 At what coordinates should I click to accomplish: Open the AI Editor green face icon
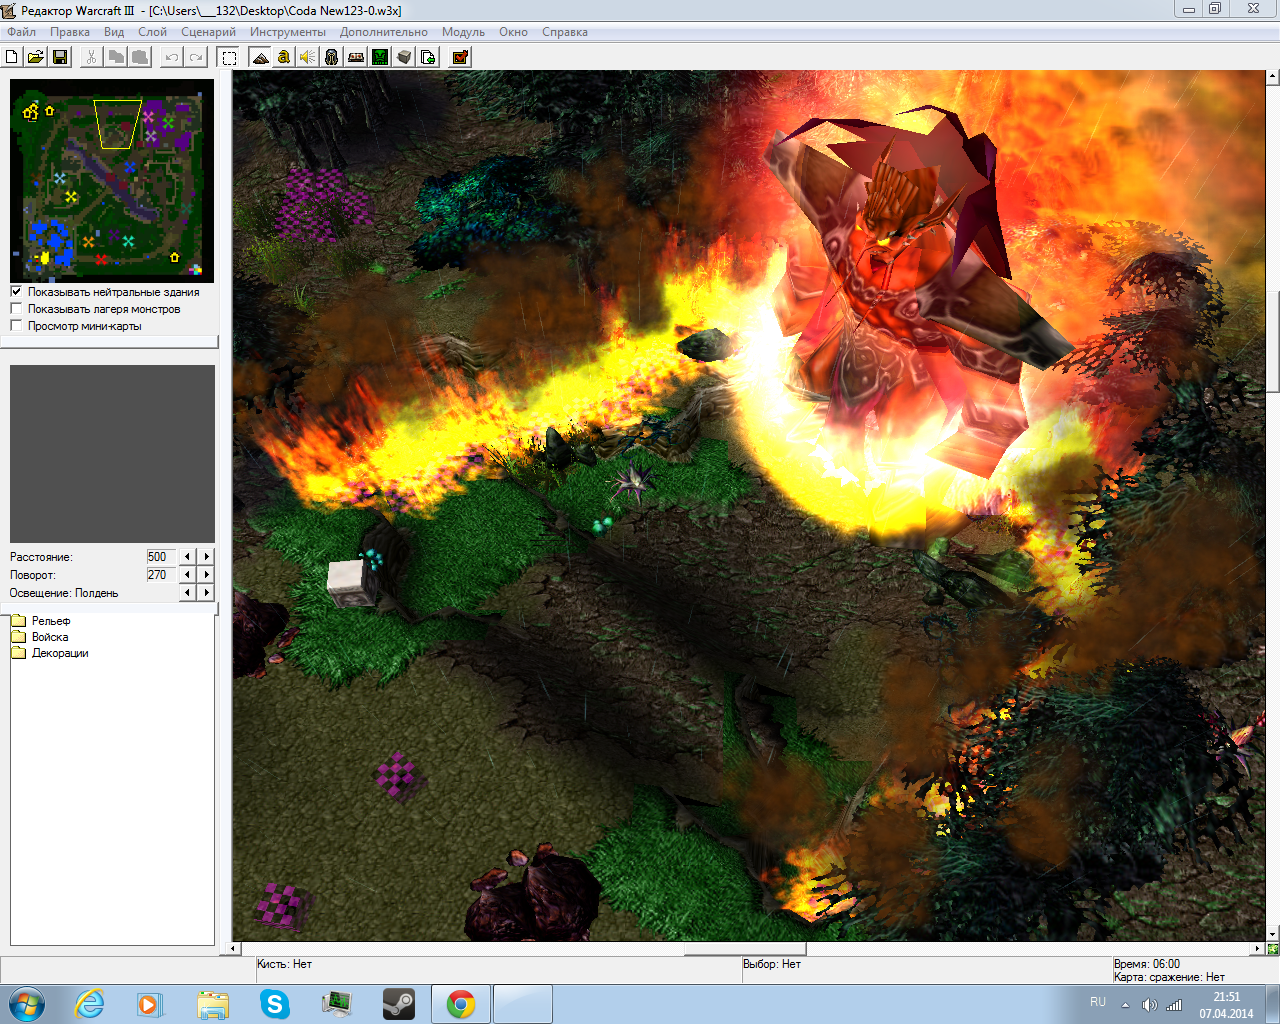click(x=380, y=57)
